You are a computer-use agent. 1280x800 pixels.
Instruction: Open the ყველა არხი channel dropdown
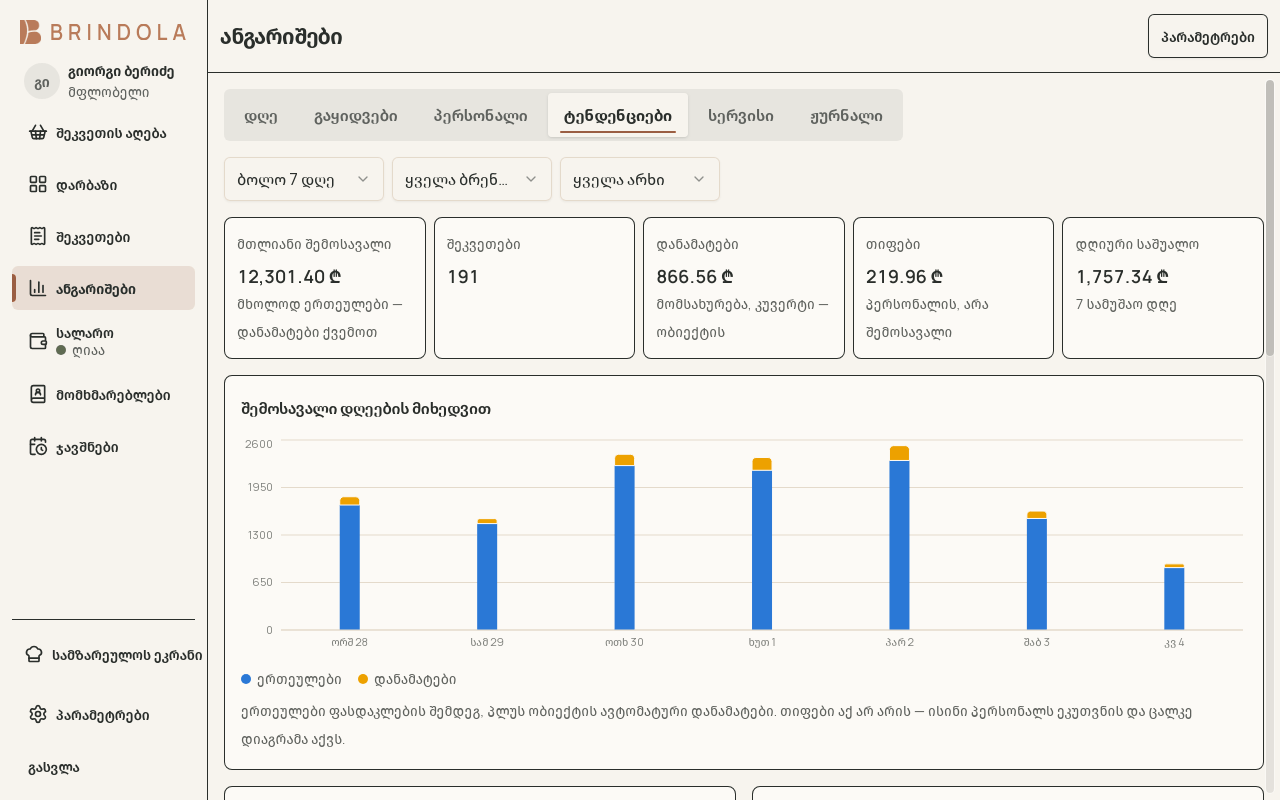point(640,179)
